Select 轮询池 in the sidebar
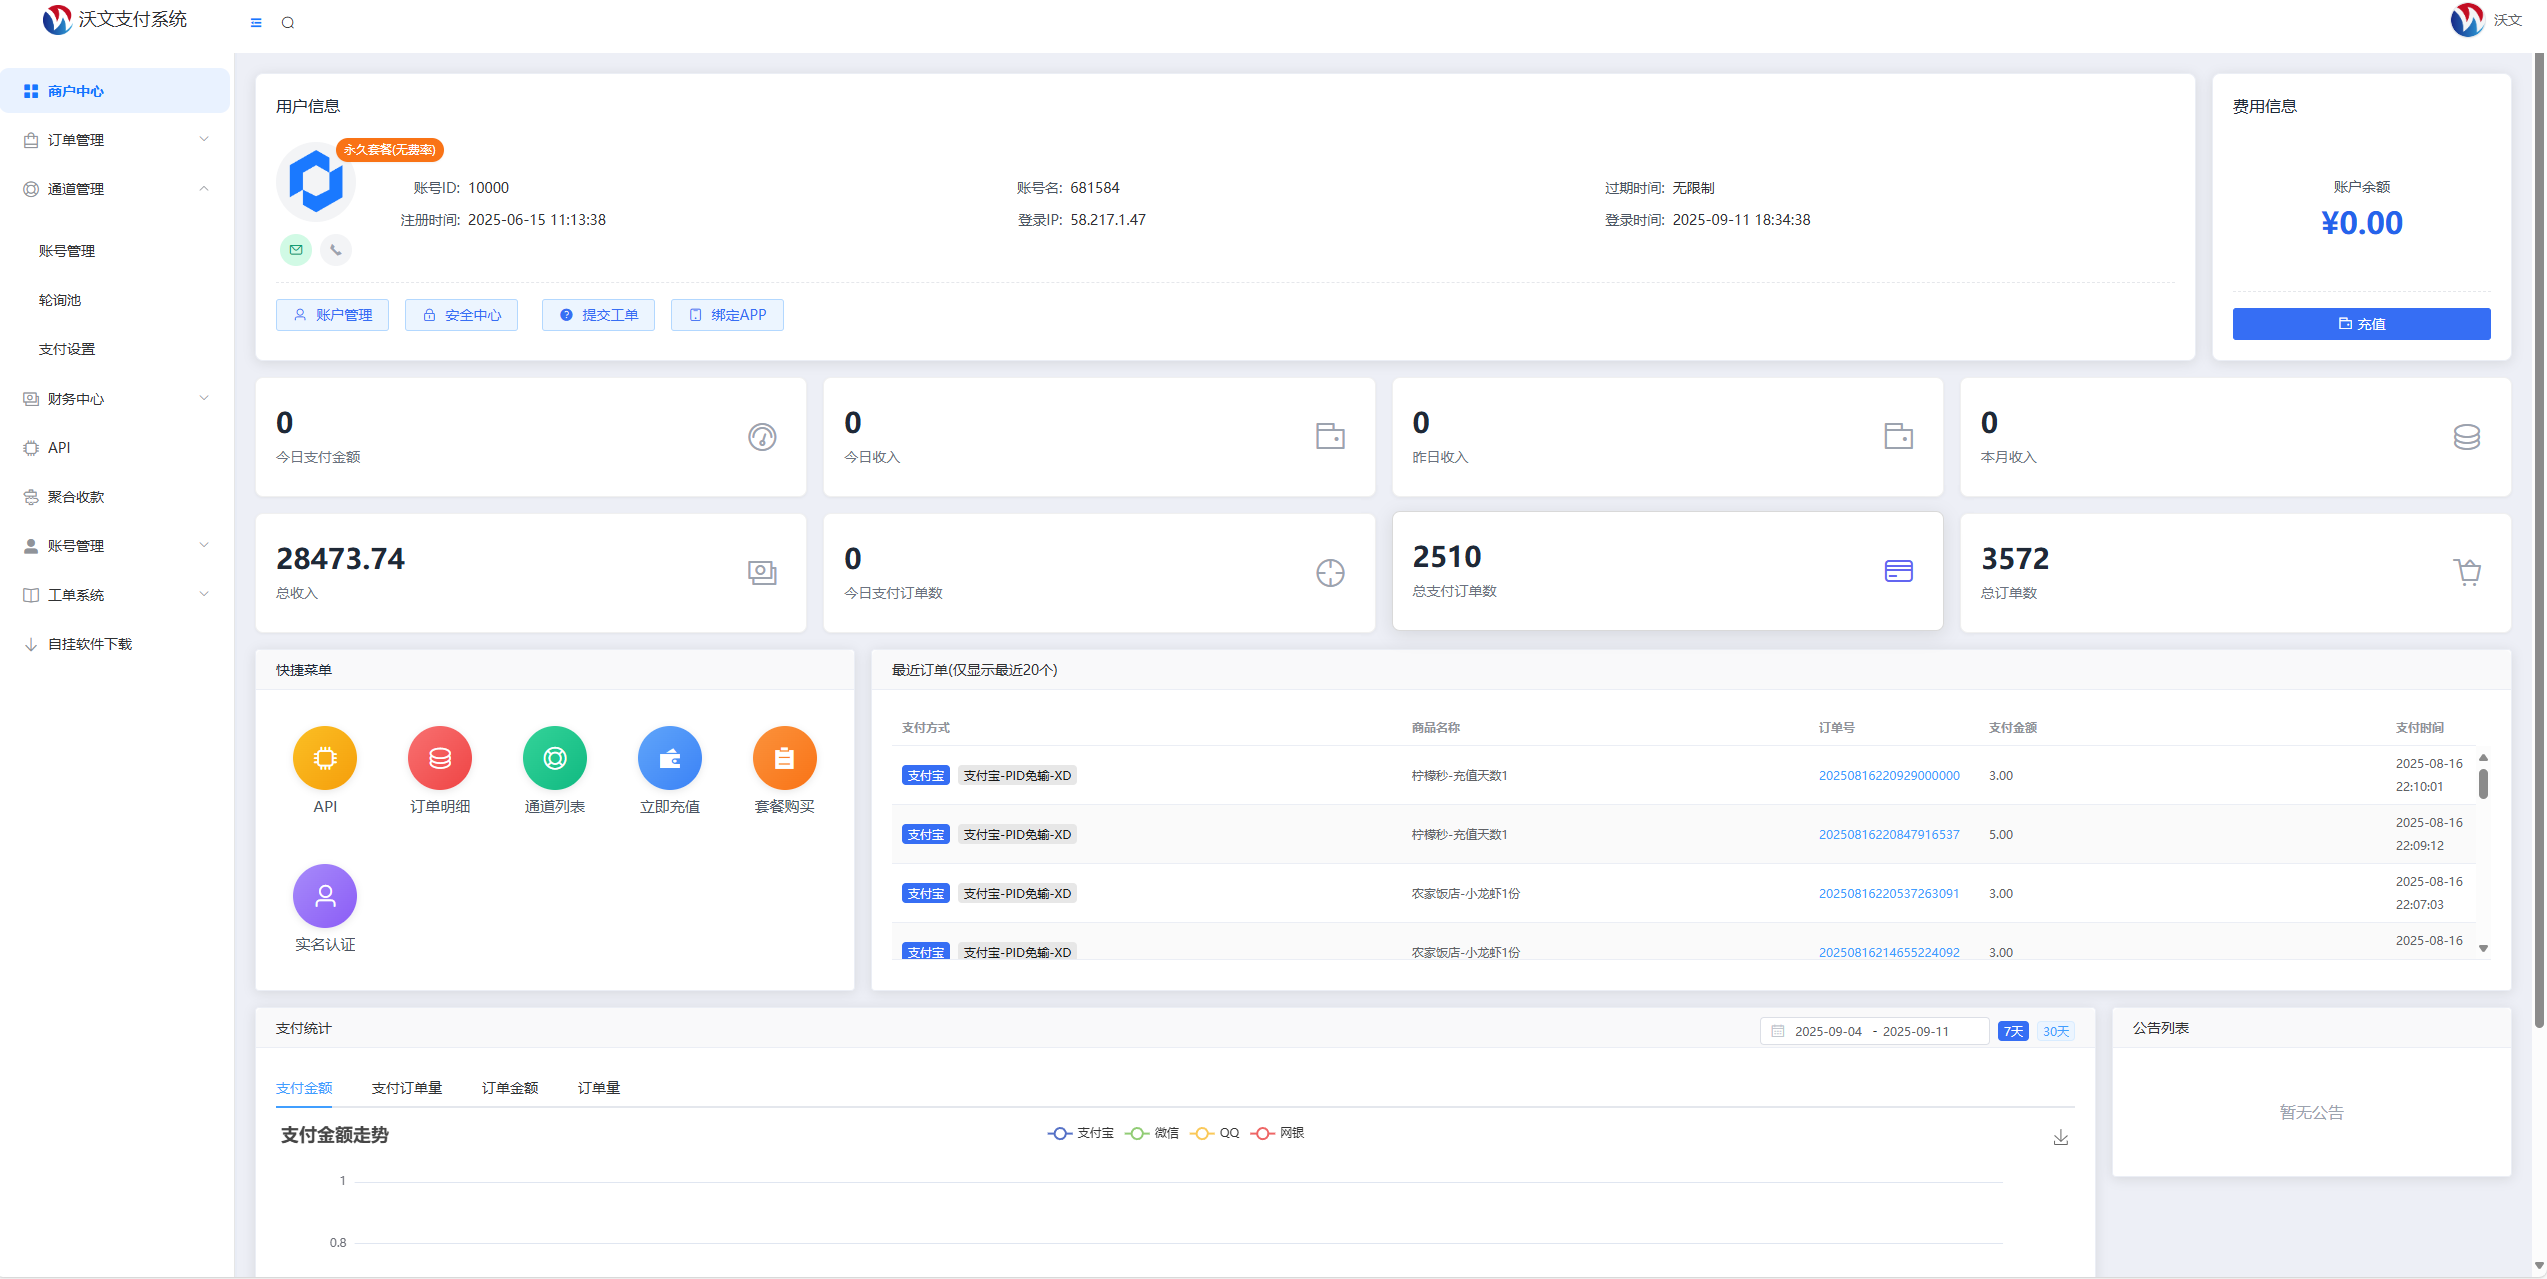Viewport: 2547px width, 1279px height. tap(60, 300)
